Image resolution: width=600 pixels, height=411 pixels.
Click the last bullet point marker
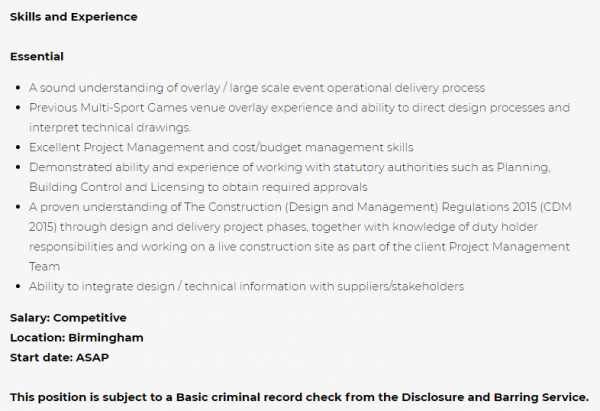[18, 287]
